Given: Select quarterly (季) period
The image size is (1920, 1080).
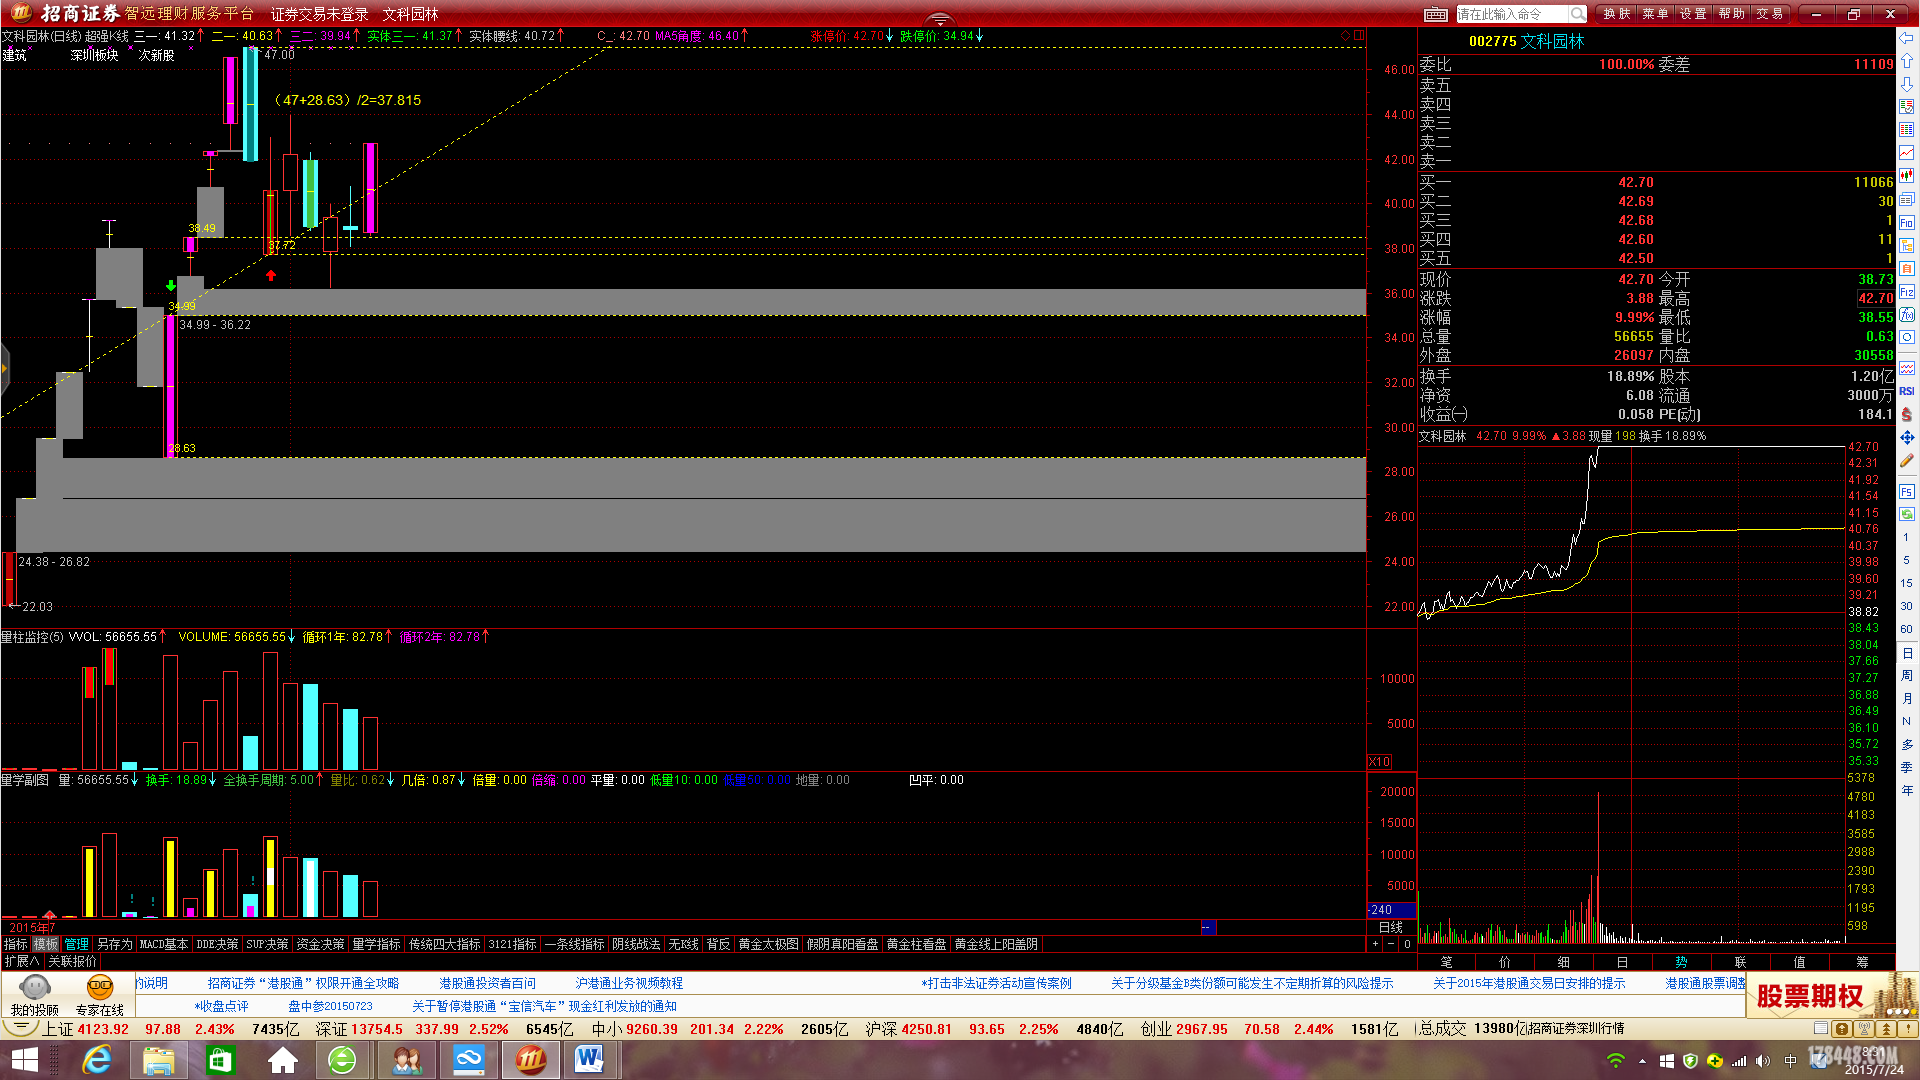Looking at the screenshot, I should coord(1906,768).
